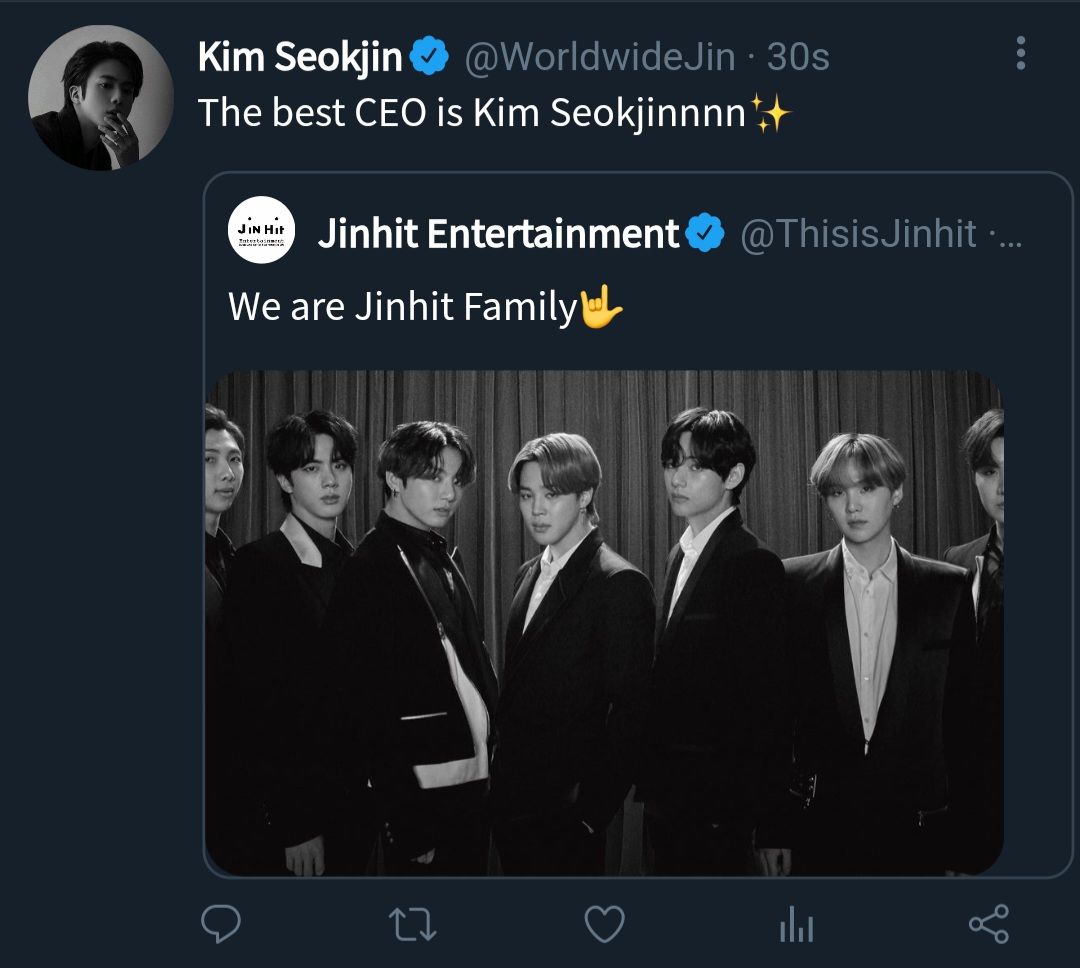Click the Jinhit Entertainment logo avatar
1080x968 pixels.
[262, 231]
